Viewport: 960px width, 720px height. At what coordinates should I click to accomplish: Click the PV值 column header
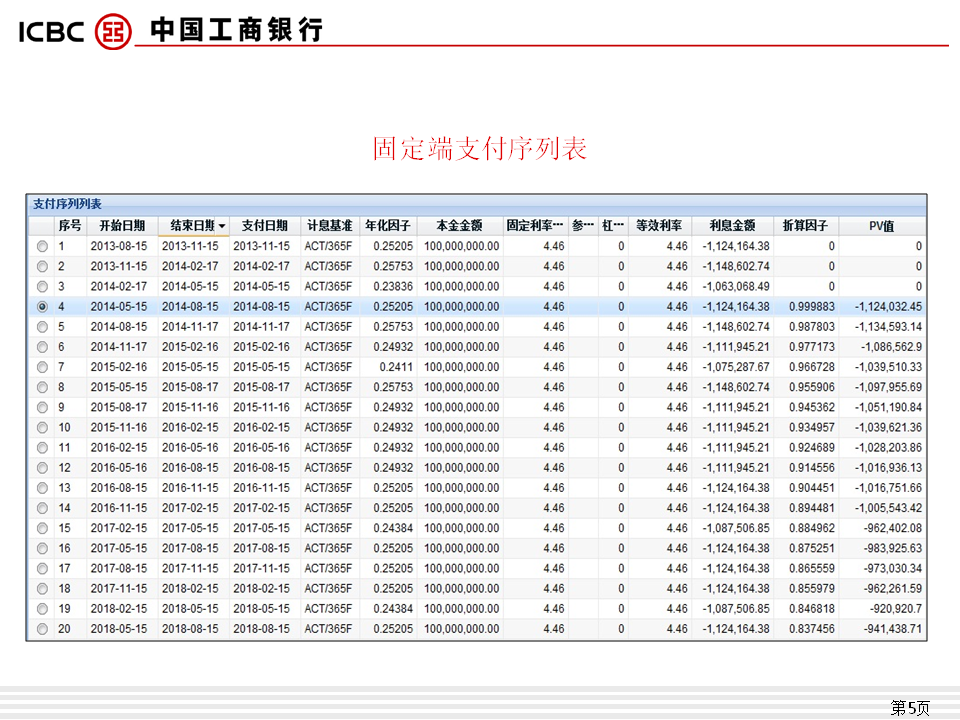[881, 226]
